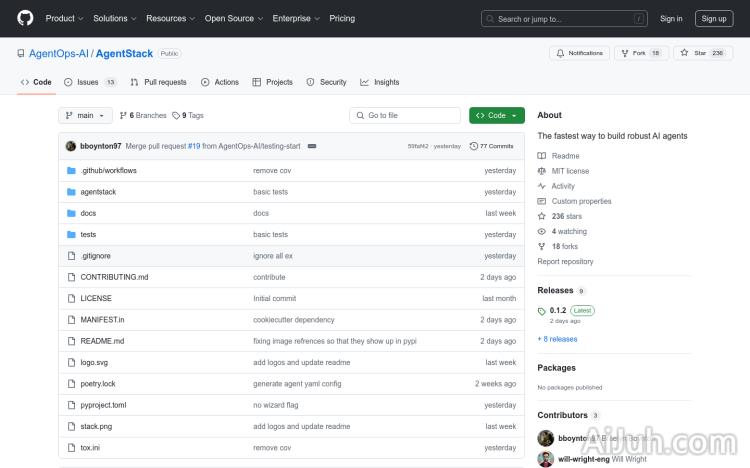The width and height of the screenshot is (750, 468).
Task: Click the eye icon beside 4 watching
Action: [x=541, y=231]
